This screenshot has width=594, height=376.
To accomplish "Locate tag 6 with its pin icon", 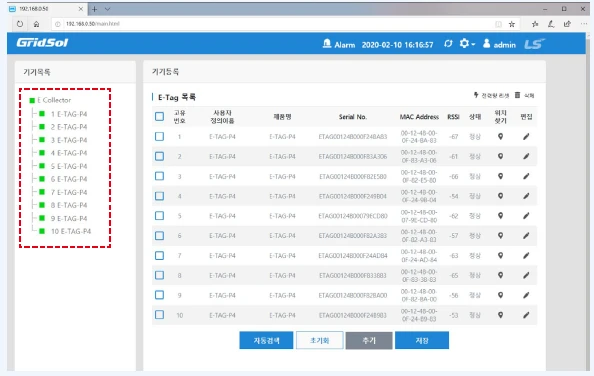I will (x=500, y=236).
